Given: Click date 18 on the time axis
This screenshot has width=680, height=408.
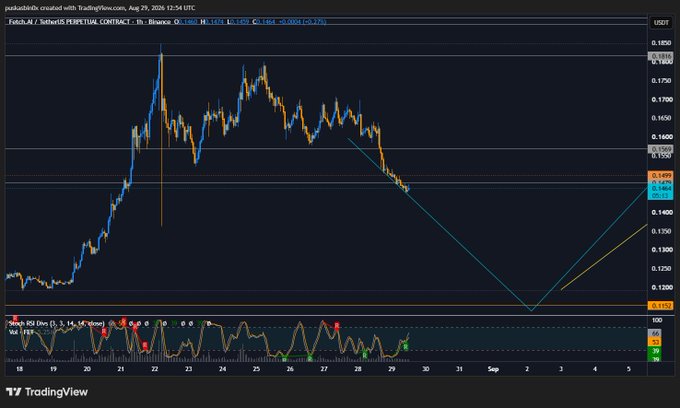Looking at the screenshot, I should tap(20, 369).
